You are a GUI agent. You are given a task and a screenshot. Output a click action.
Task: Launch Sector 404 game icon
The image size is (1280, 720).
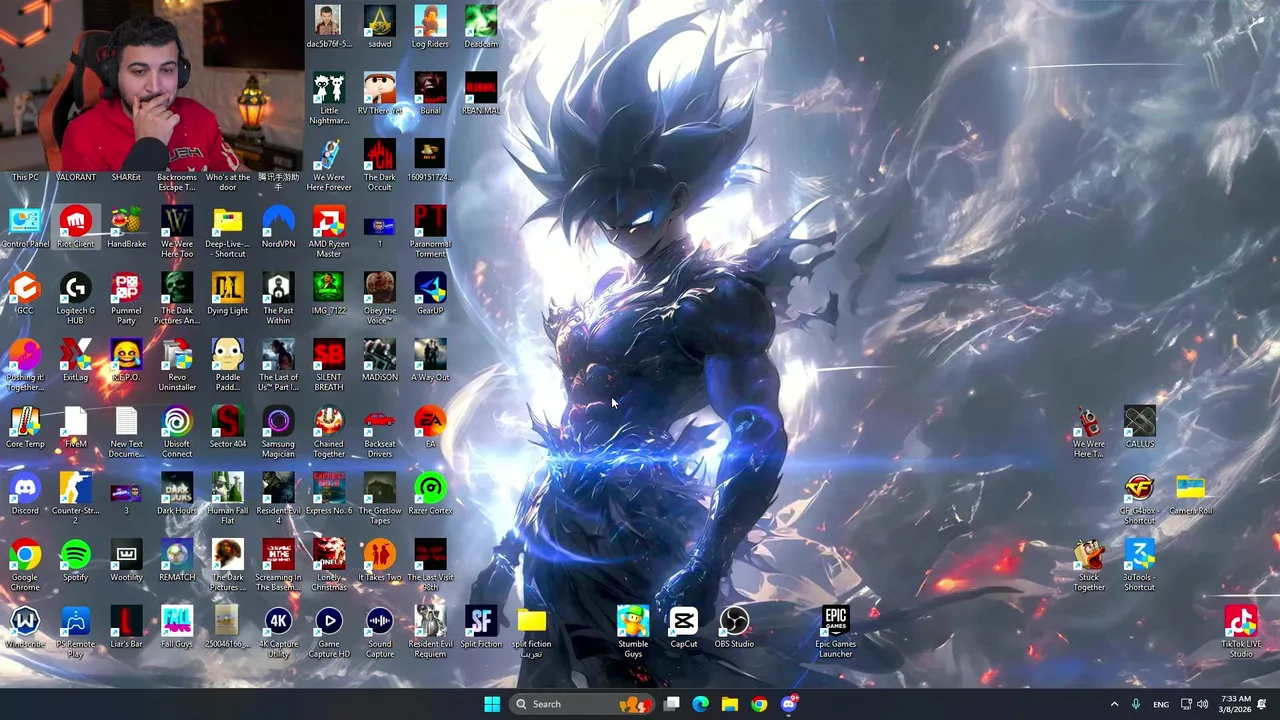[x=228, y=428]
